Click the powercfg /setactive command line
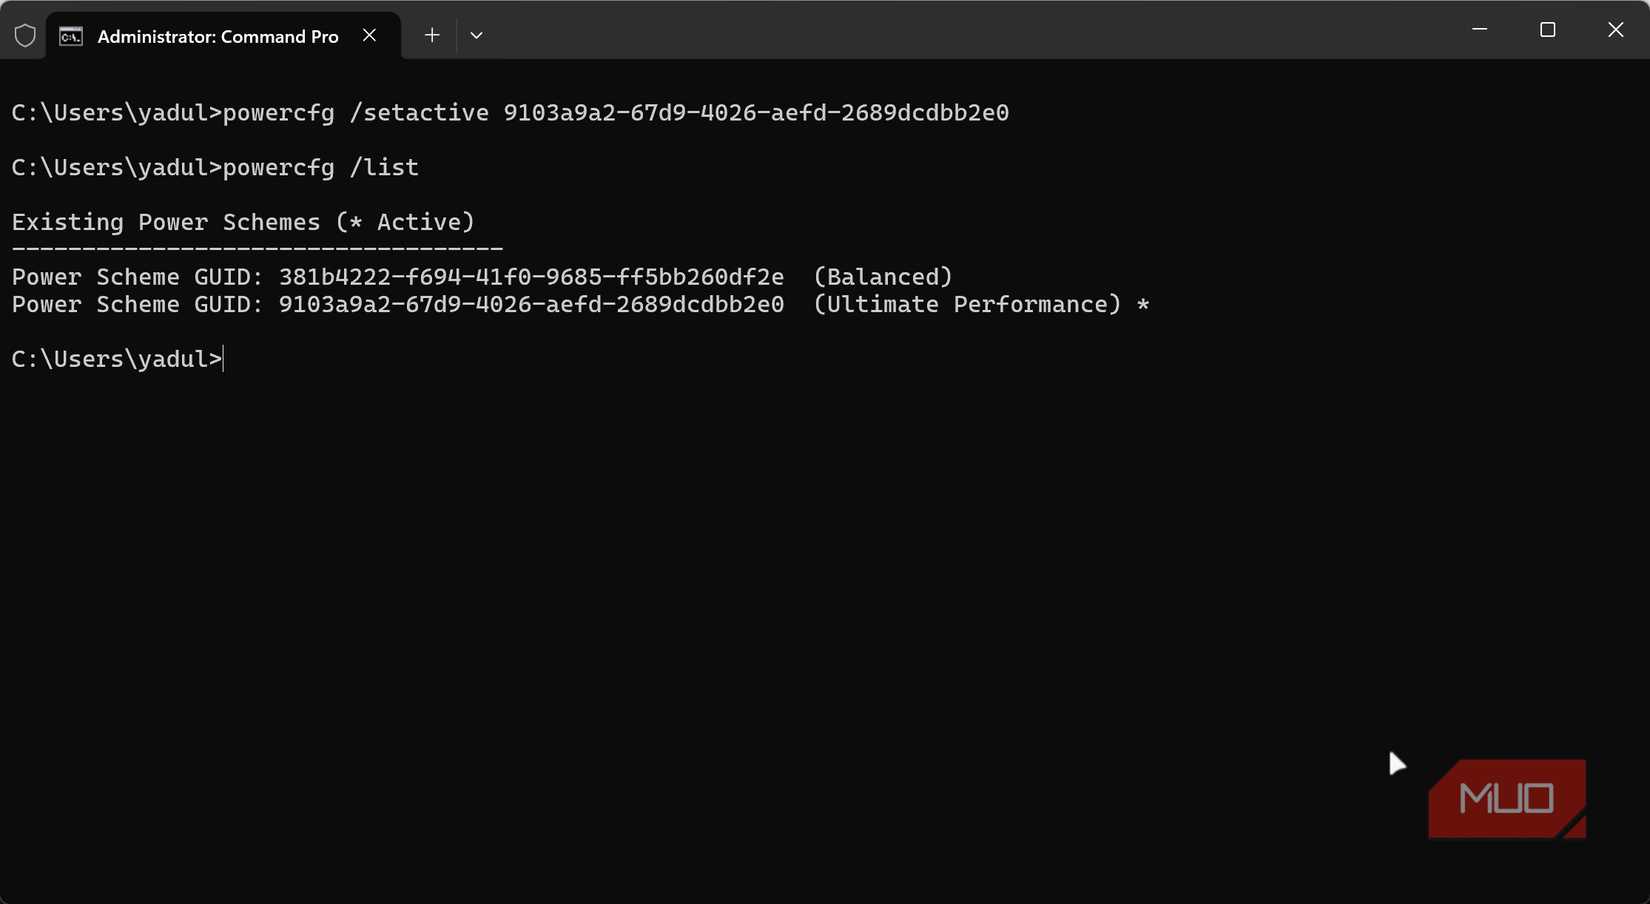This screenshot has height=904, width=1650. click(510, 112)
